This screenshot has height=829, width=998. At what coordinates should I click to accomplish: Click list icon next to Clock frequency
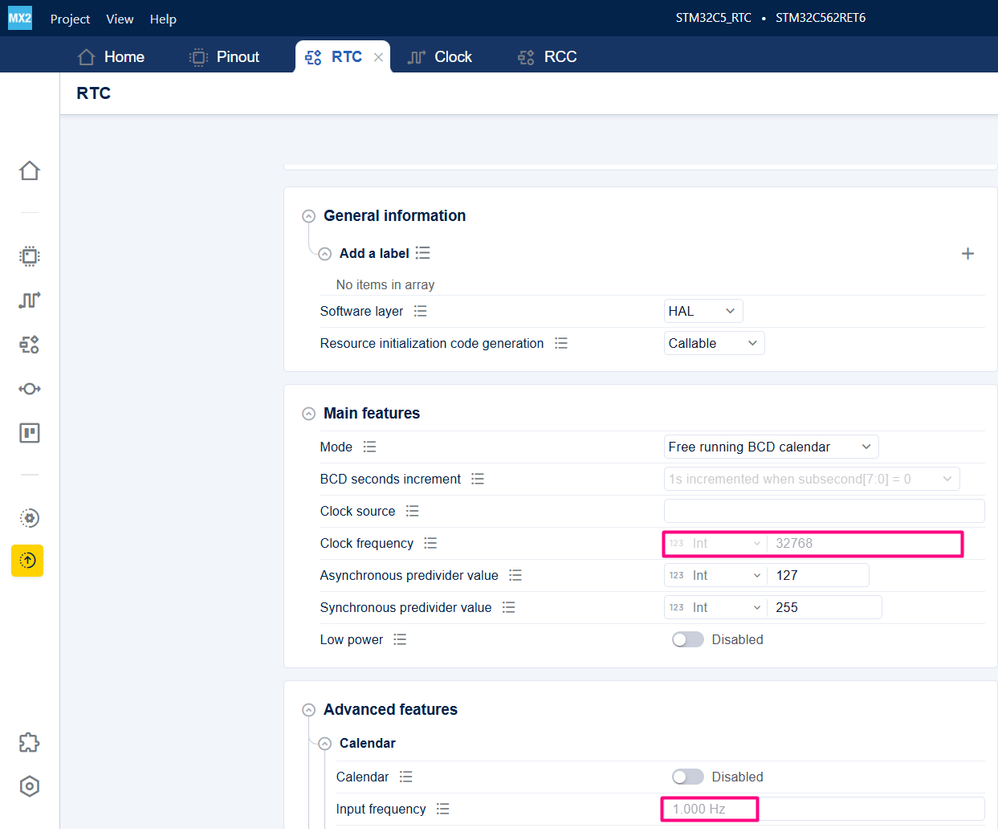pos(431,543)
